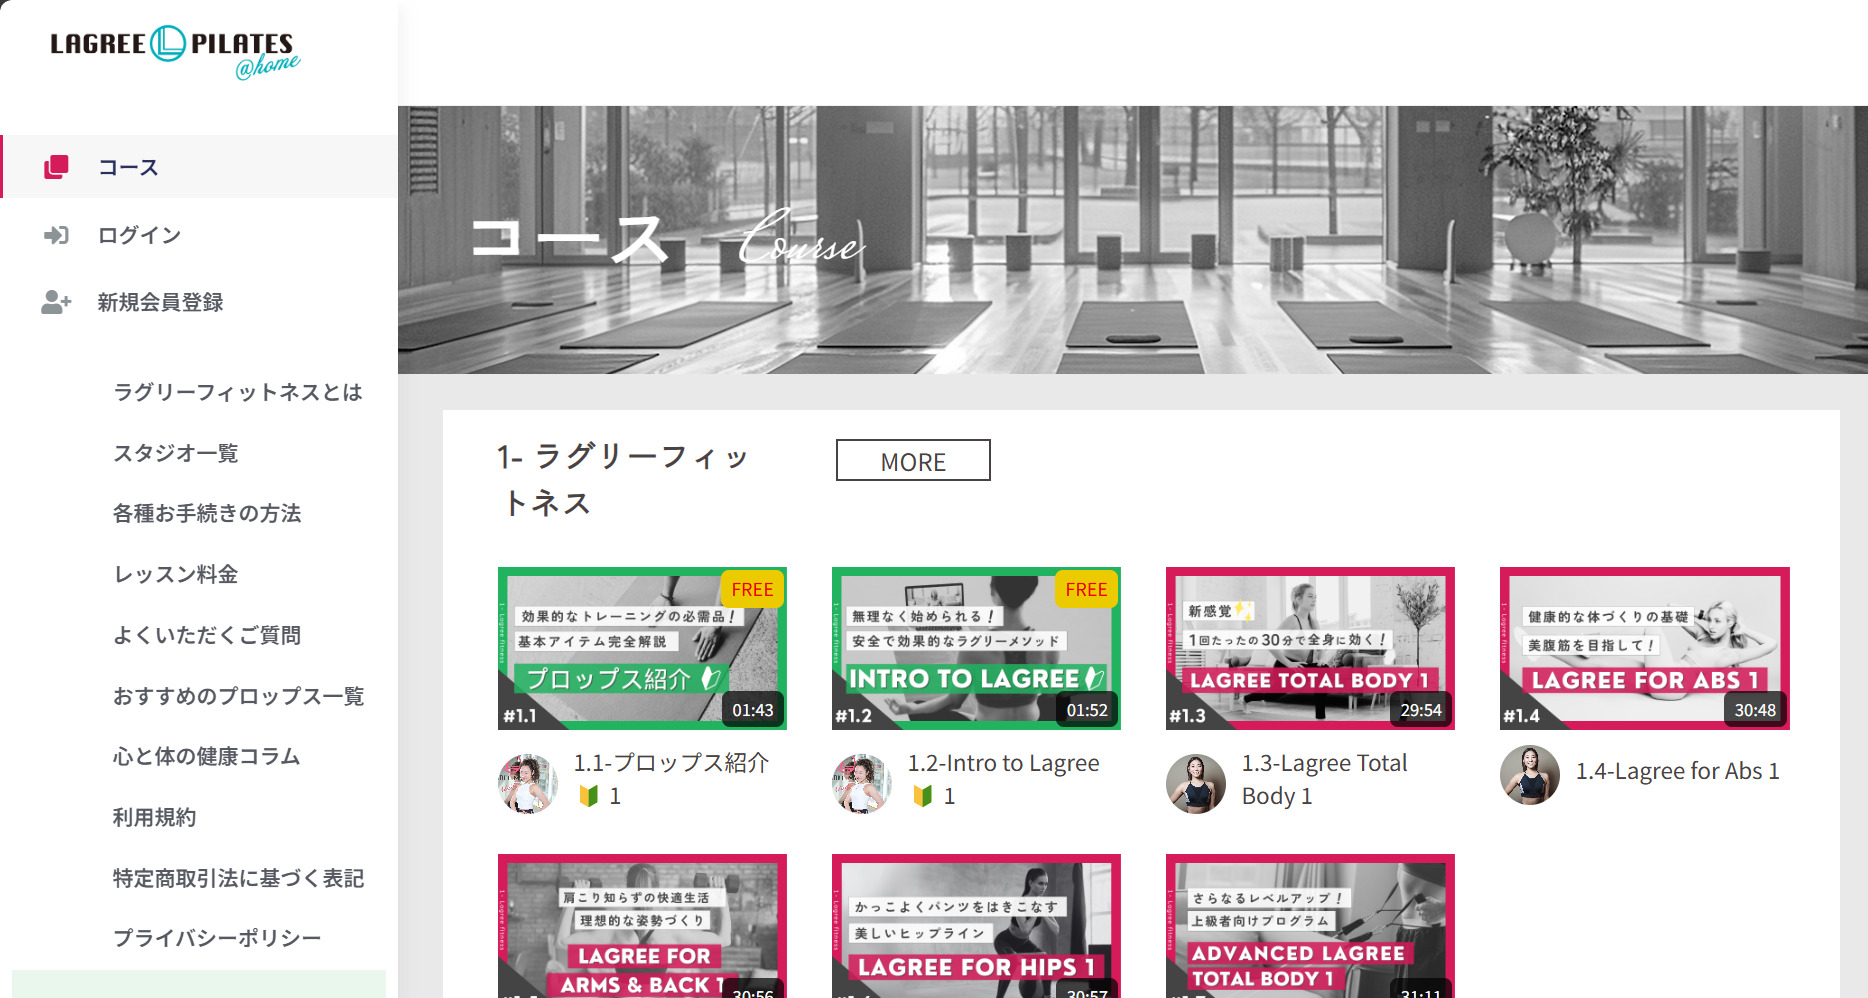Open the LAGREE FOR HIPS 1 thumbnail

(976, 926)
